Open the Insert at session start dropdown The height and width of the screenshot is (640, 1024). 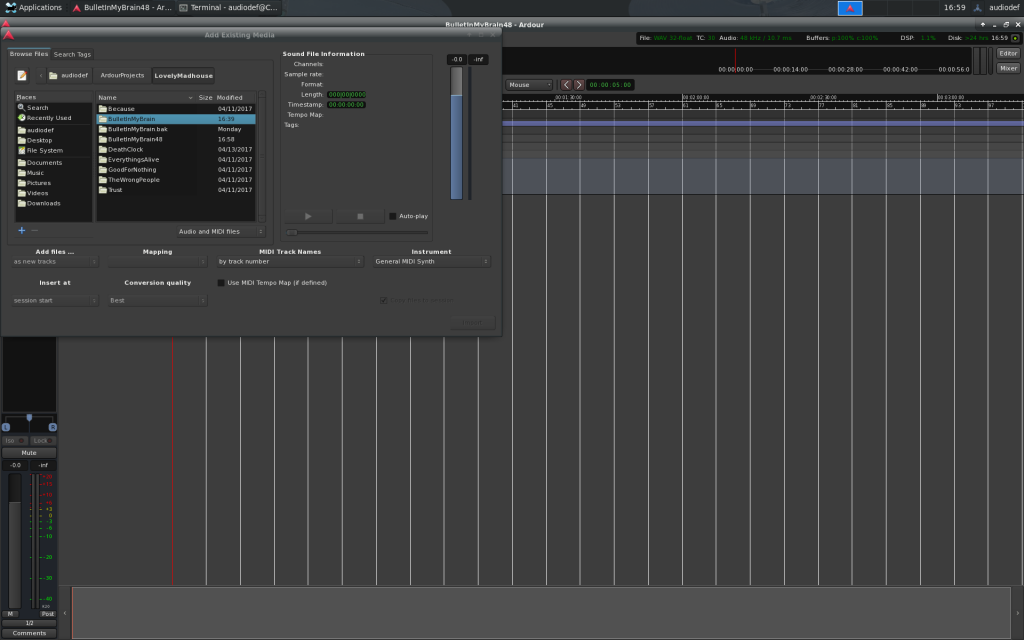(55, 301)
